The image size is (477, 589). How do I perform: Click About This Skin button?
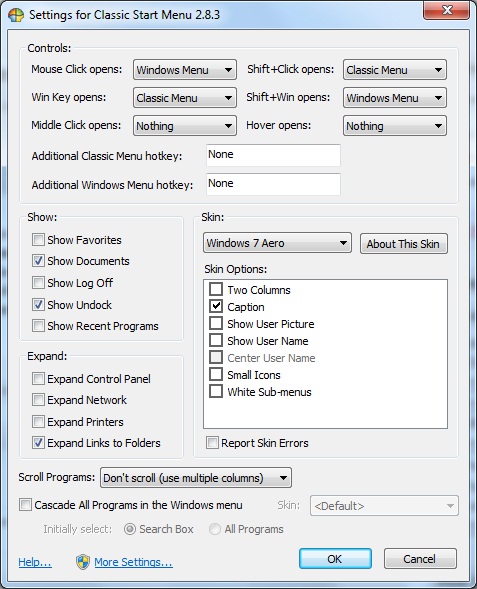404,244
